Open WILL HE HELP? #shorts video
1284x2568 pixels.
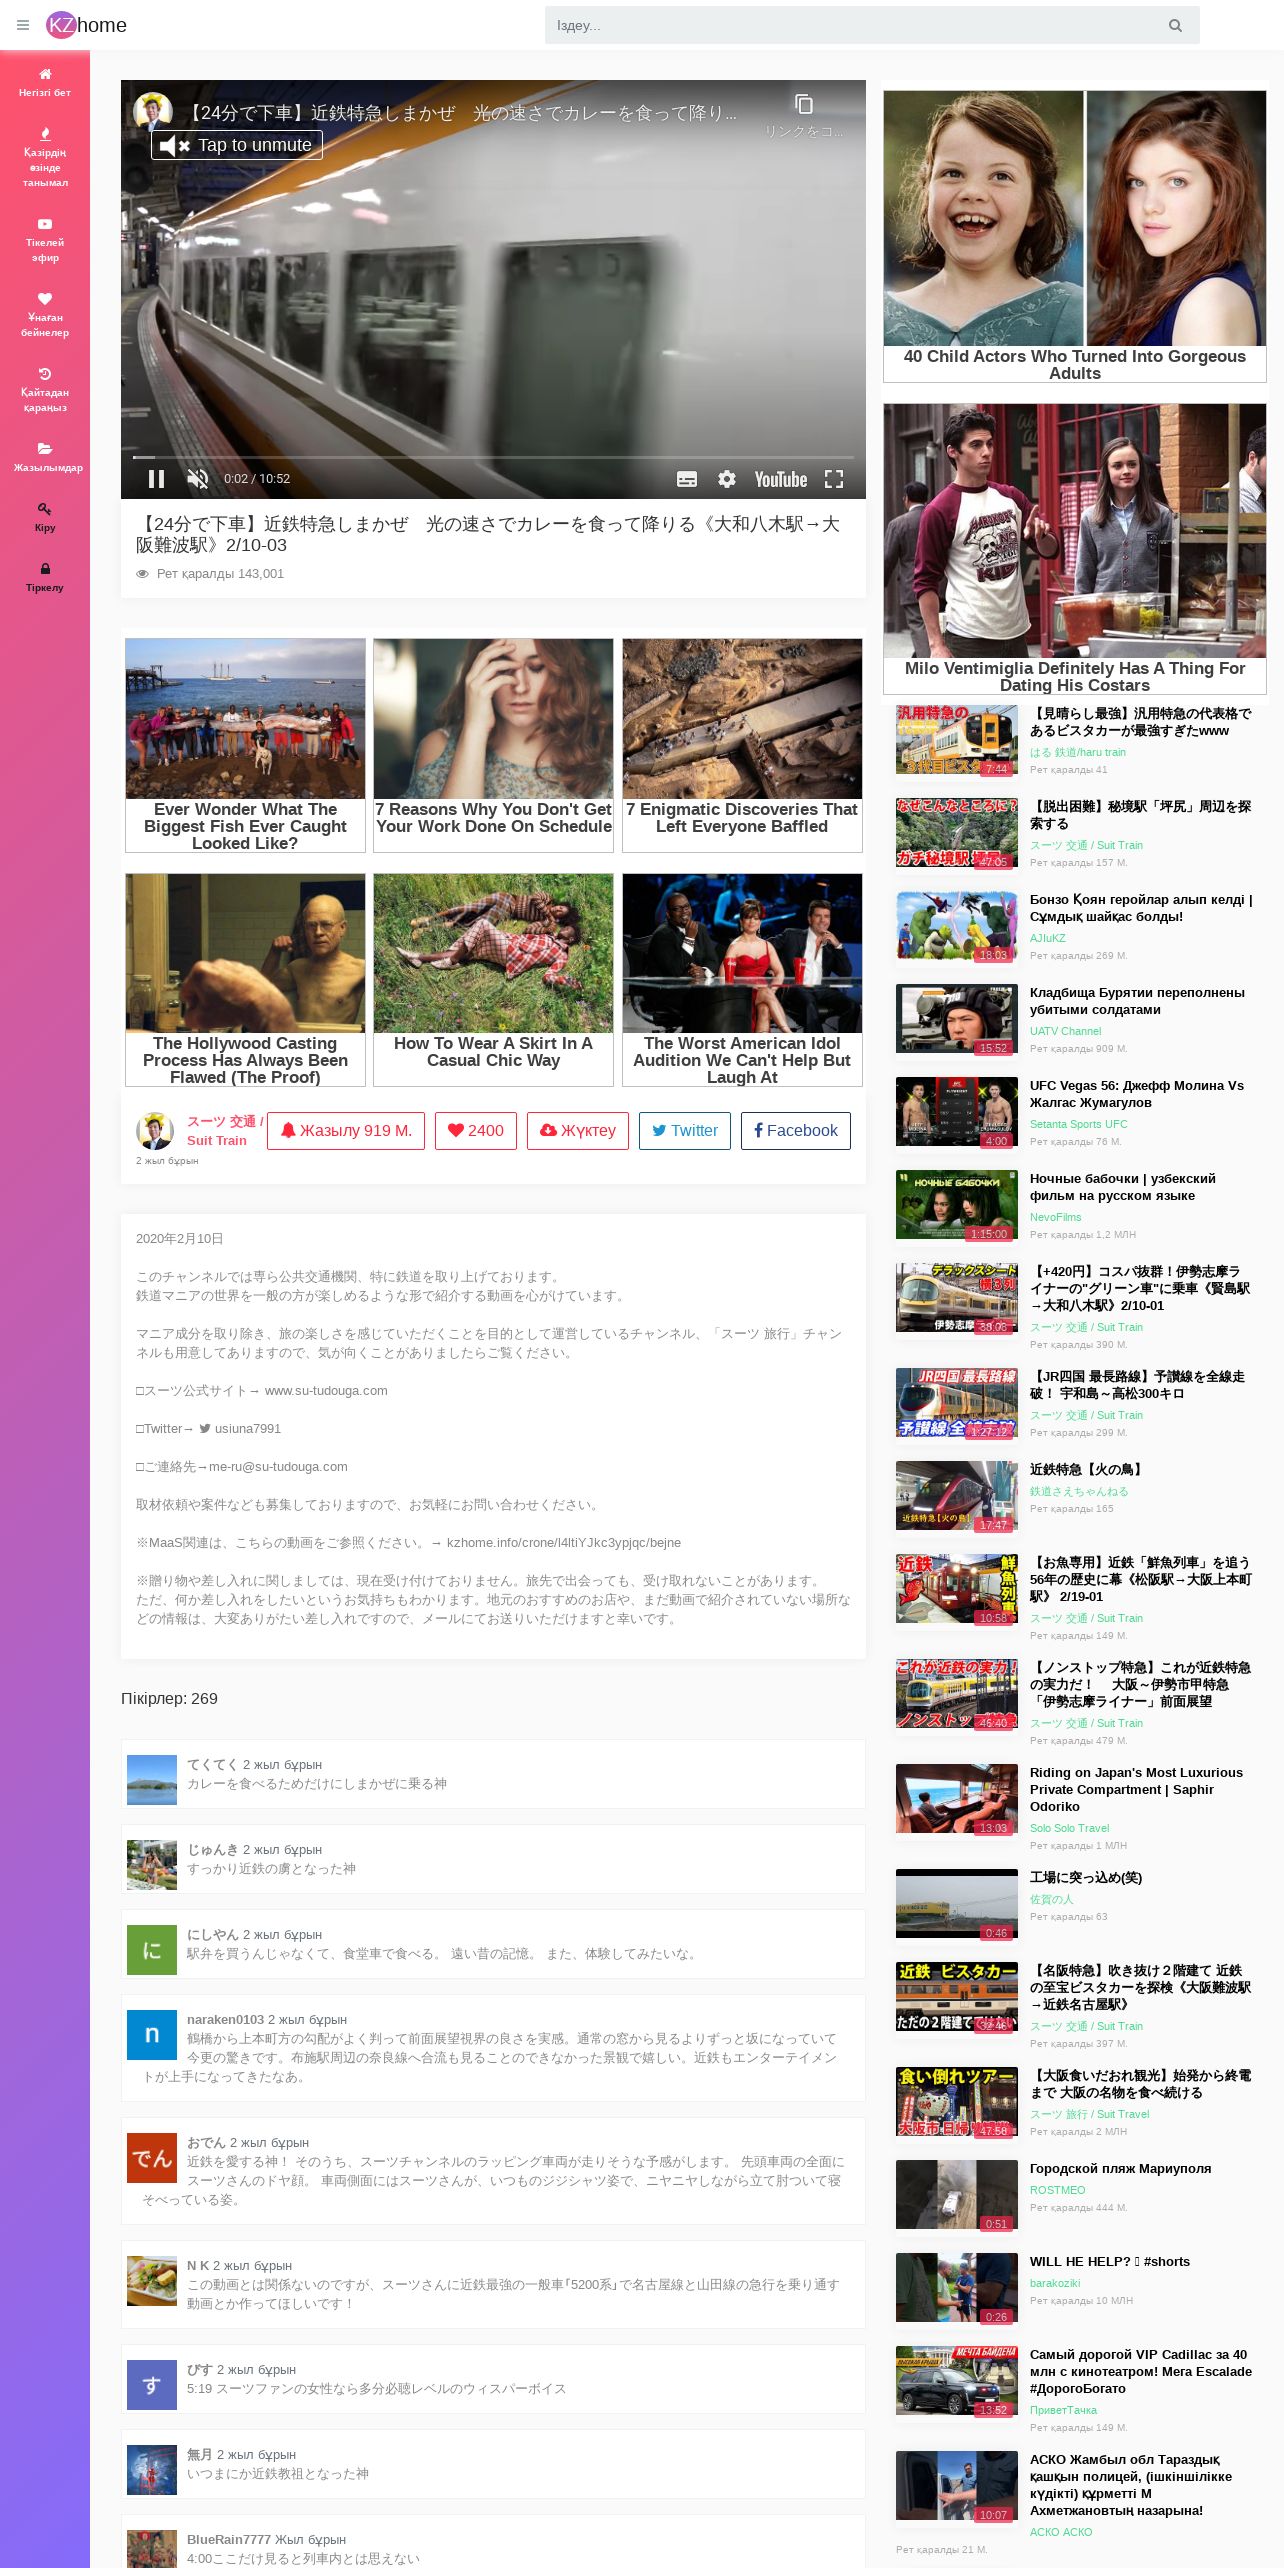pyautogui.click(x=1110, y=2261)
